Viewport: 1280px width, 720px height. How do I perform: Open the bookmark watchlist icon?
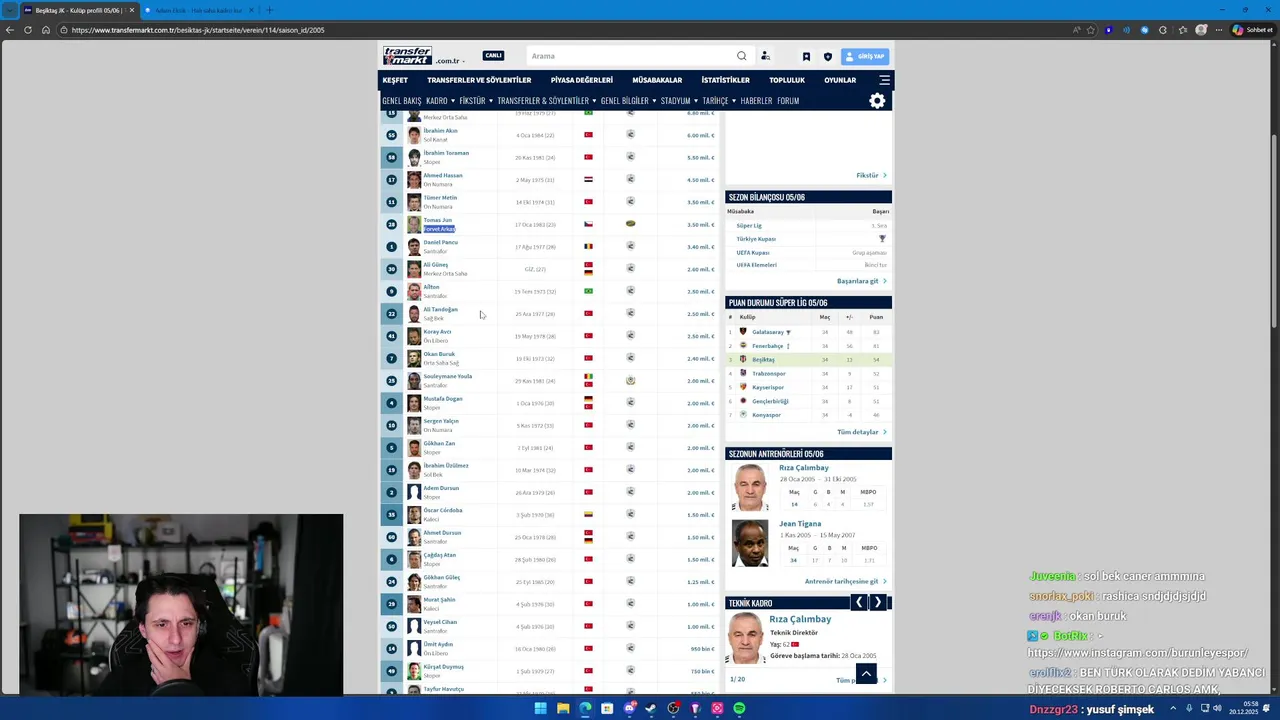point(806,56)
